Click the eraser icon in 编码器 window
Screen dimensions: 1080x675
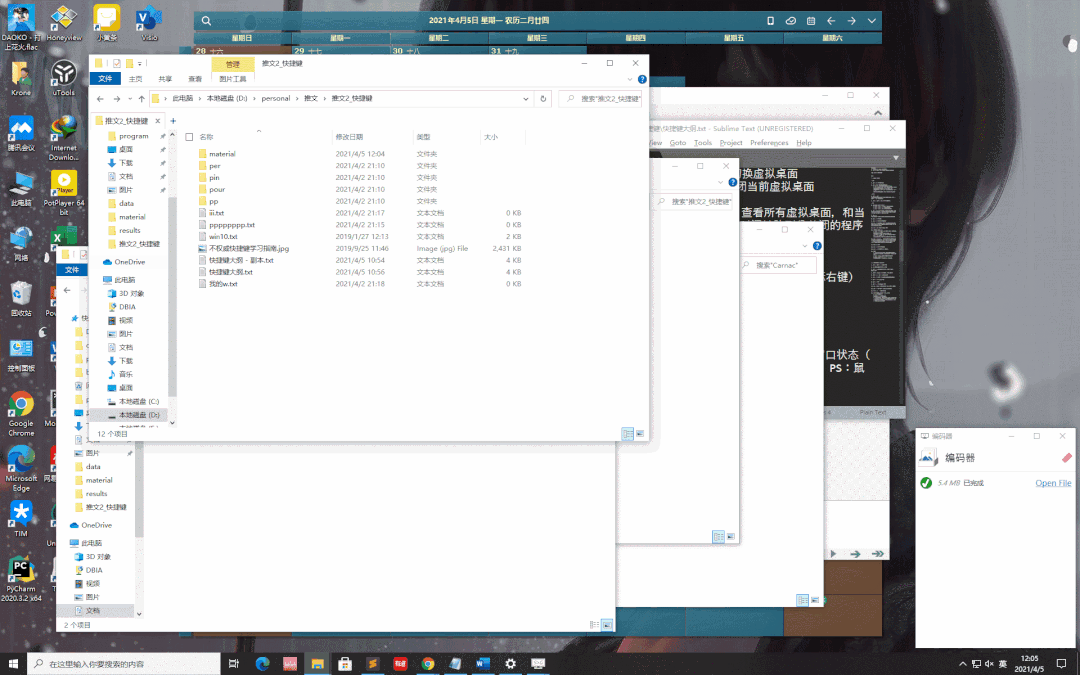pyautogui.click(x=1066, y=457)
